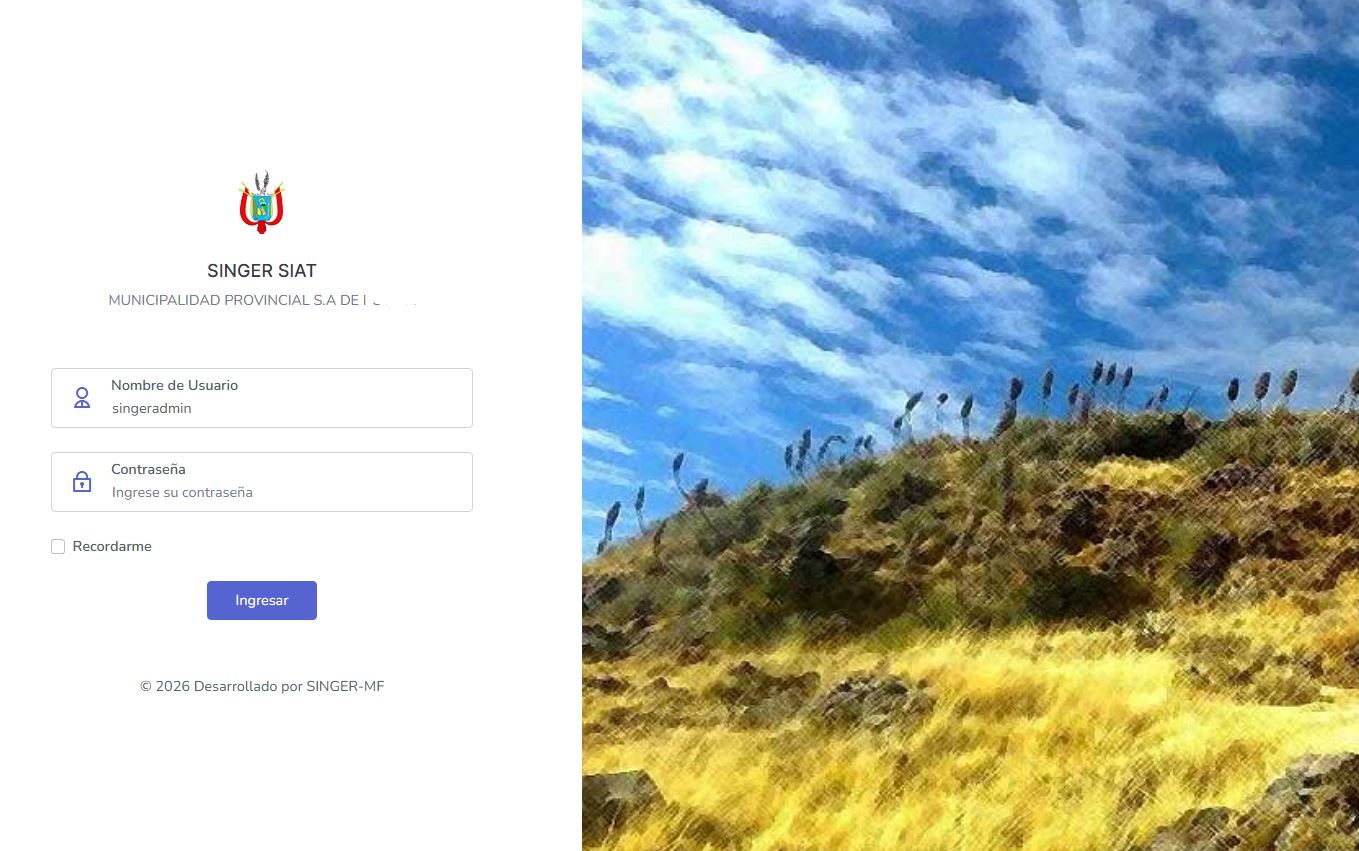Screen dimensions: 1359x851
Task: Submit login with the Ingresar button
Action: point(262,600)
